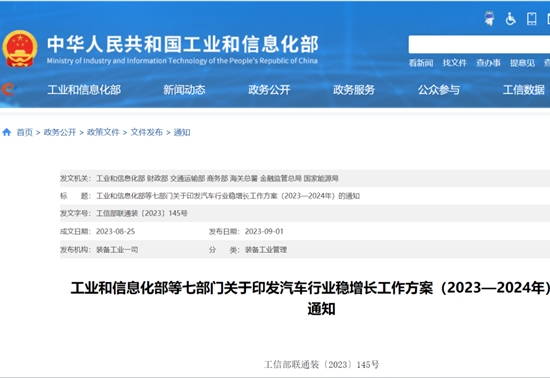Viewport: 550px width, 378px height.
Task: Click the 发布机构 value 装备工业一司
Action: [117, 250]
